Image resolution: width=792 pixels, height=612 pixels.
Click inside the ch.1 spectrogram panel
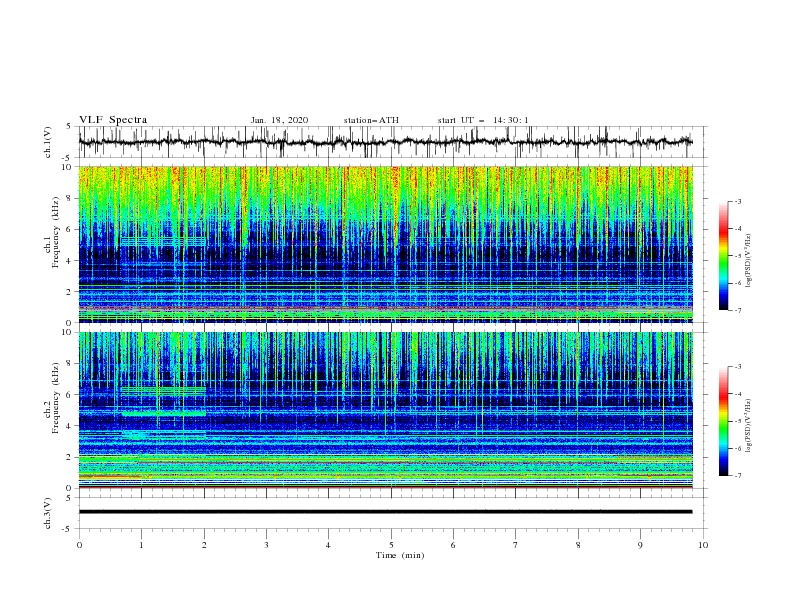pos(385,244)
